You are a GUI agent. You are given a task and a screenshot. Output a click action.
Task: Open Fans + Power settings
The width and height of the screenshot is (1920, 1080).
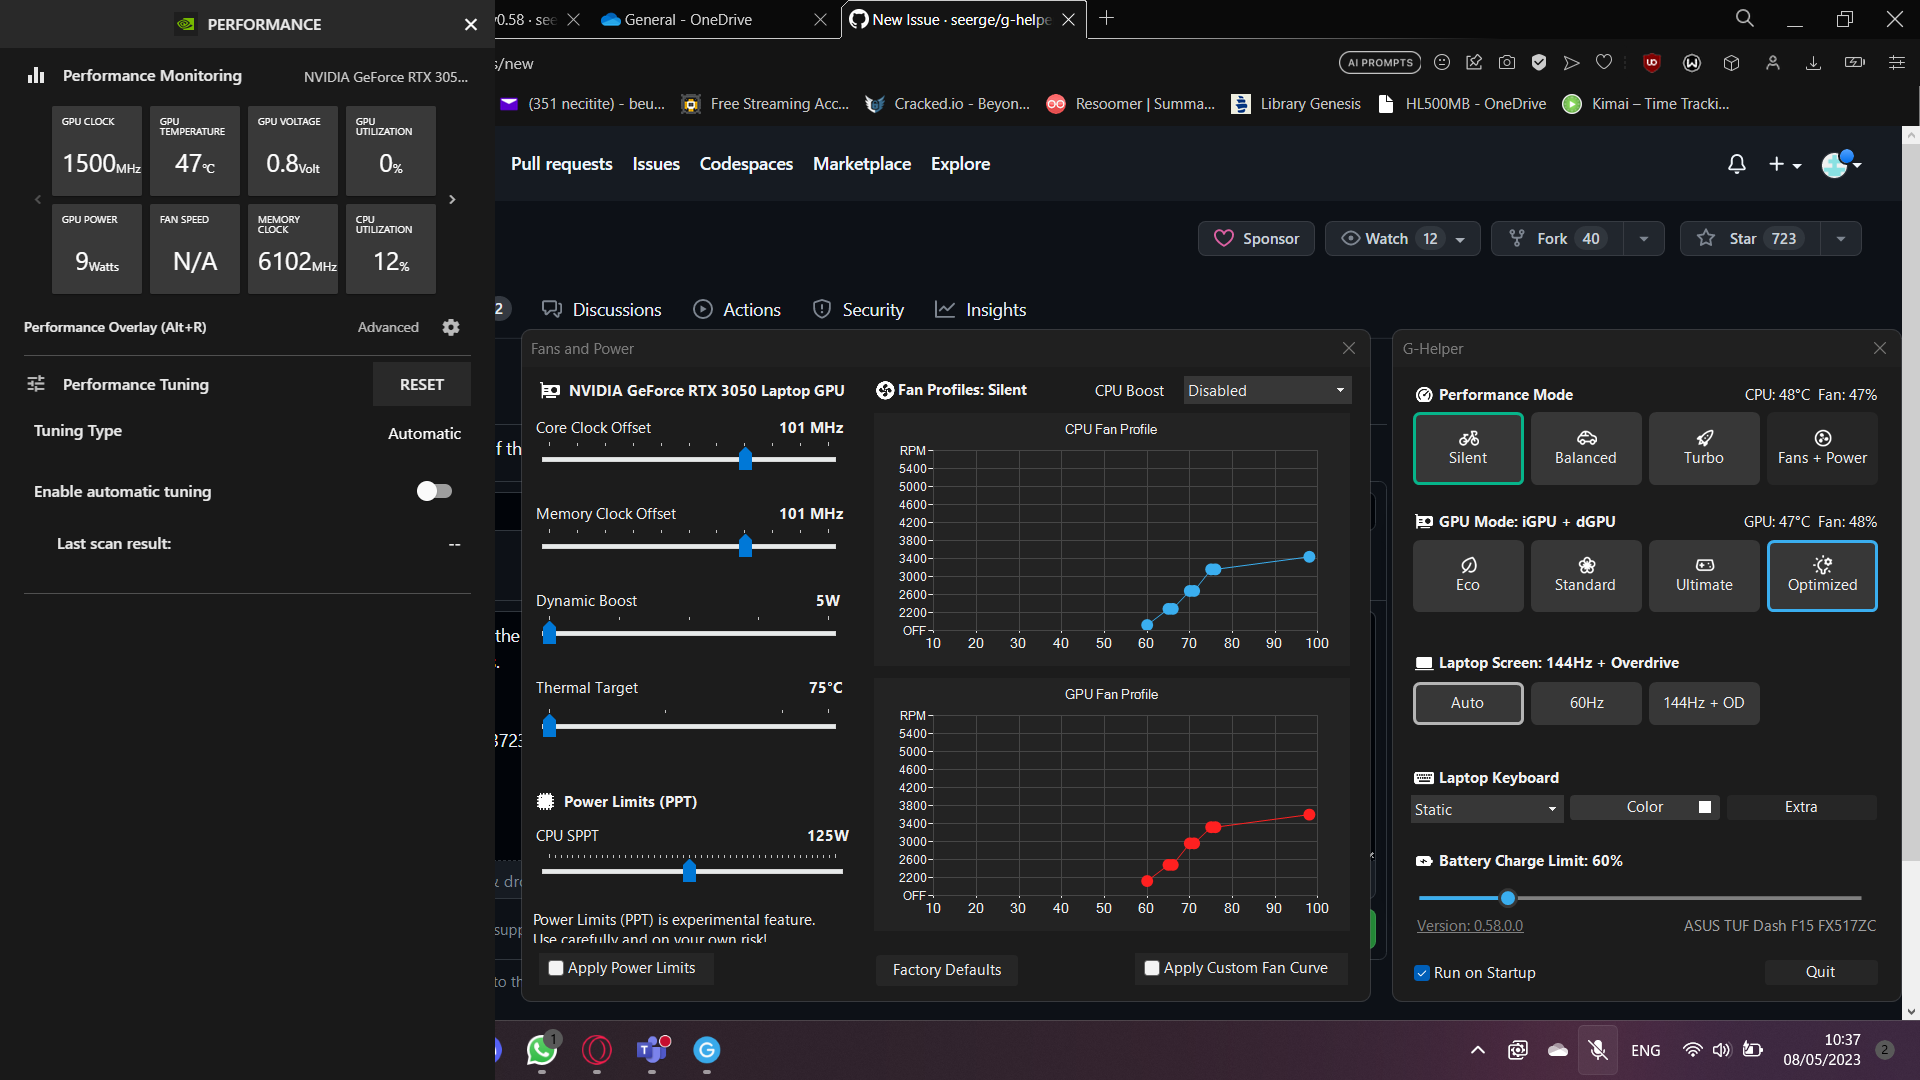[1821, 448]
